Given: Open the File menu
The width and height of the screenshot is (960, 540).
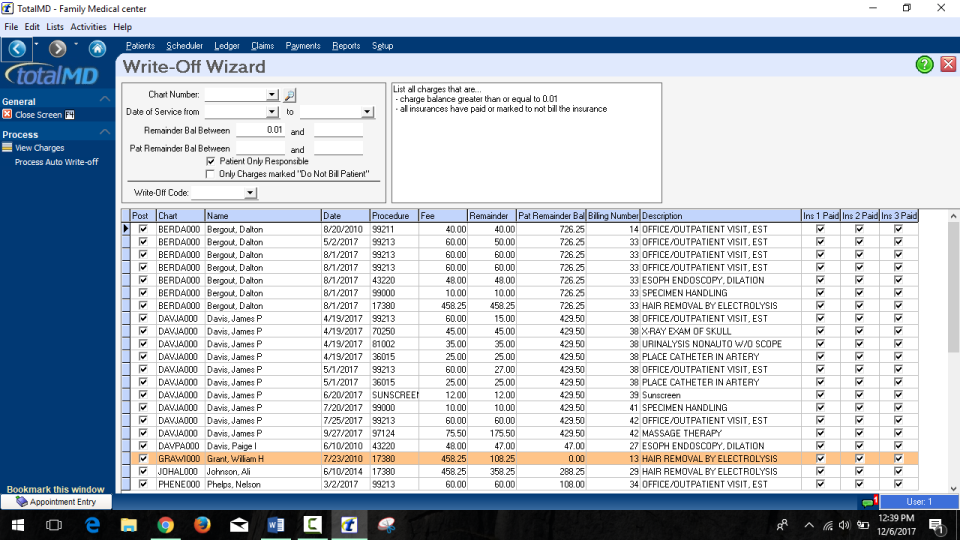Looking at the screenshot, I should (11, 27).
